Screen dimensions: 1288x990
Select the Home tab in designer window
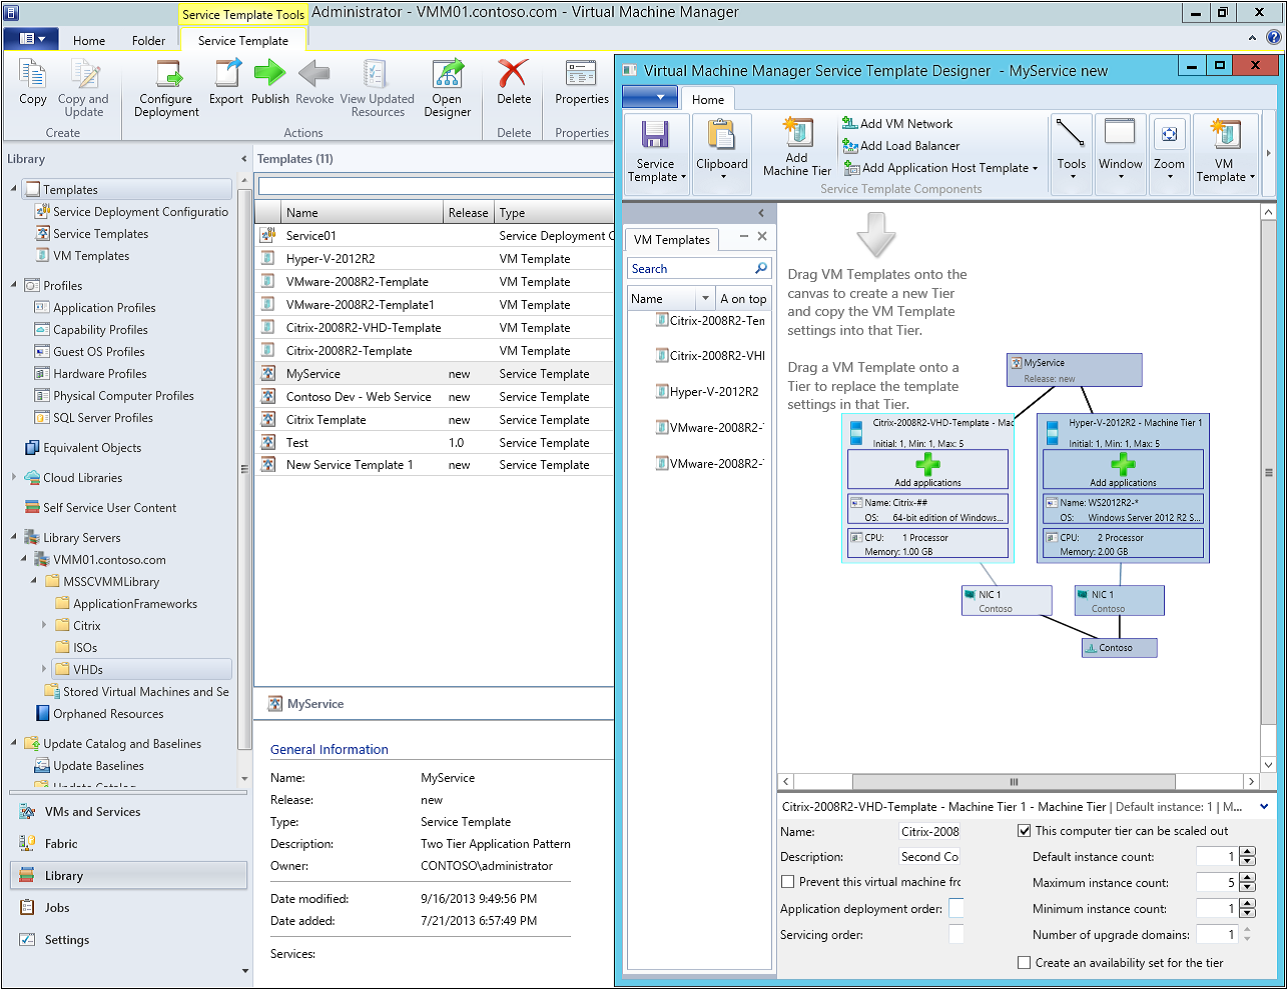point(708,99)
